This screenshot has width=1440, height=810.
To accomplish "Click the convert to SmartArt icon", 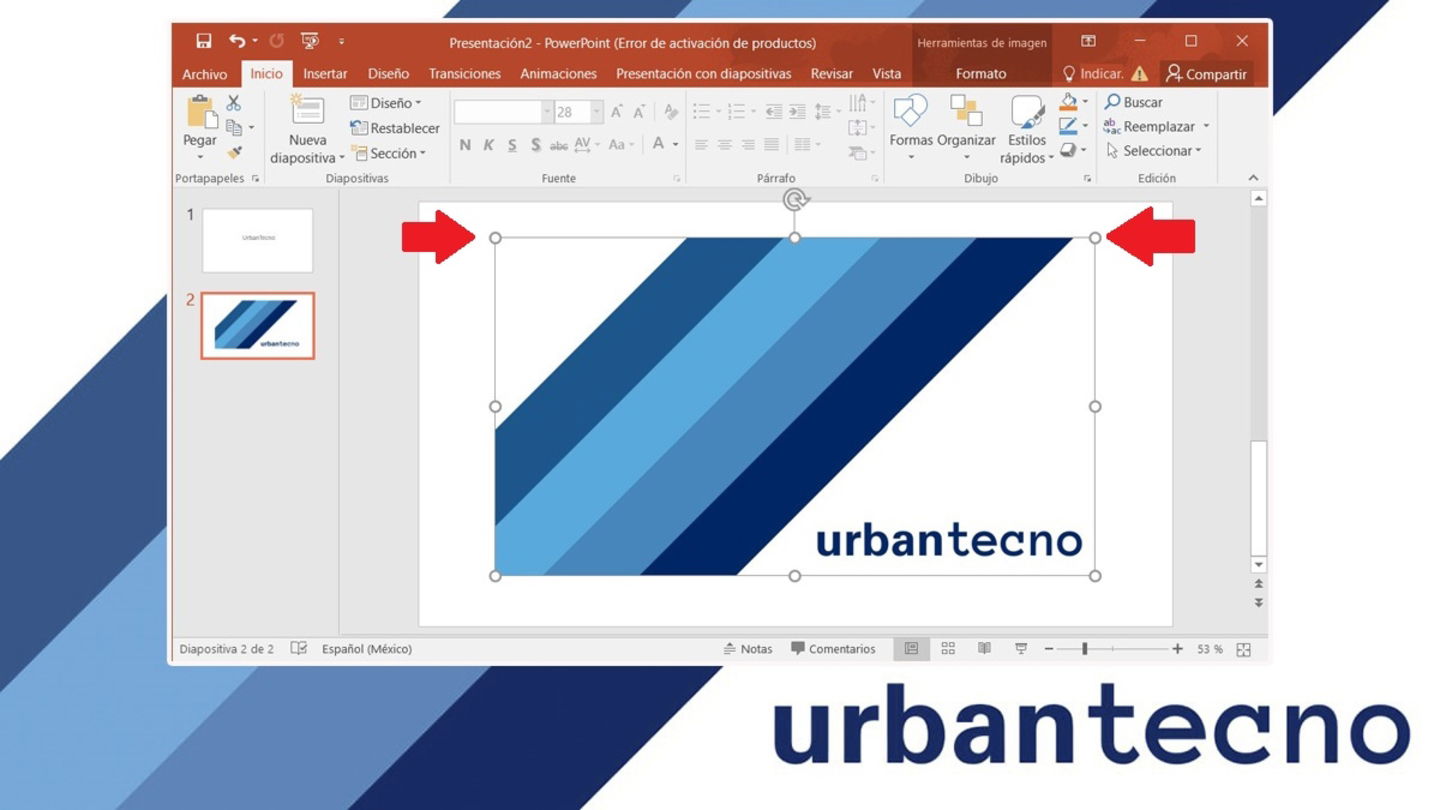I will pyautogui.click(x=858, y=153).
